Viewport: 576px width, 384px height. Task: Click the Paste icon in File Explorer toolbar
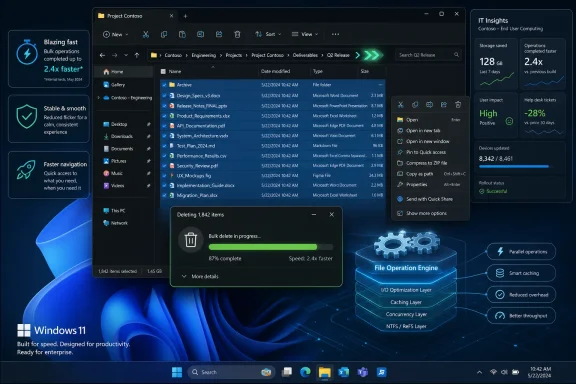pos(182,34)
